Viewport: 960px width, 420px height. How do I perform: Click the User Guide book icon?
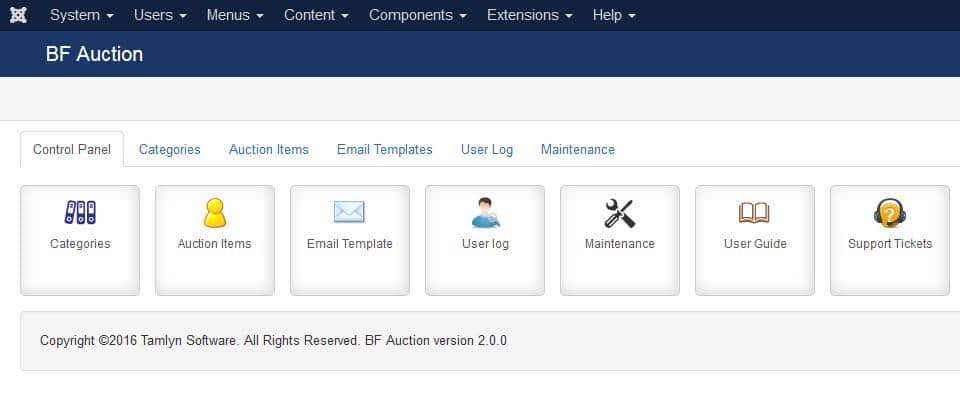tap(754, 213)
